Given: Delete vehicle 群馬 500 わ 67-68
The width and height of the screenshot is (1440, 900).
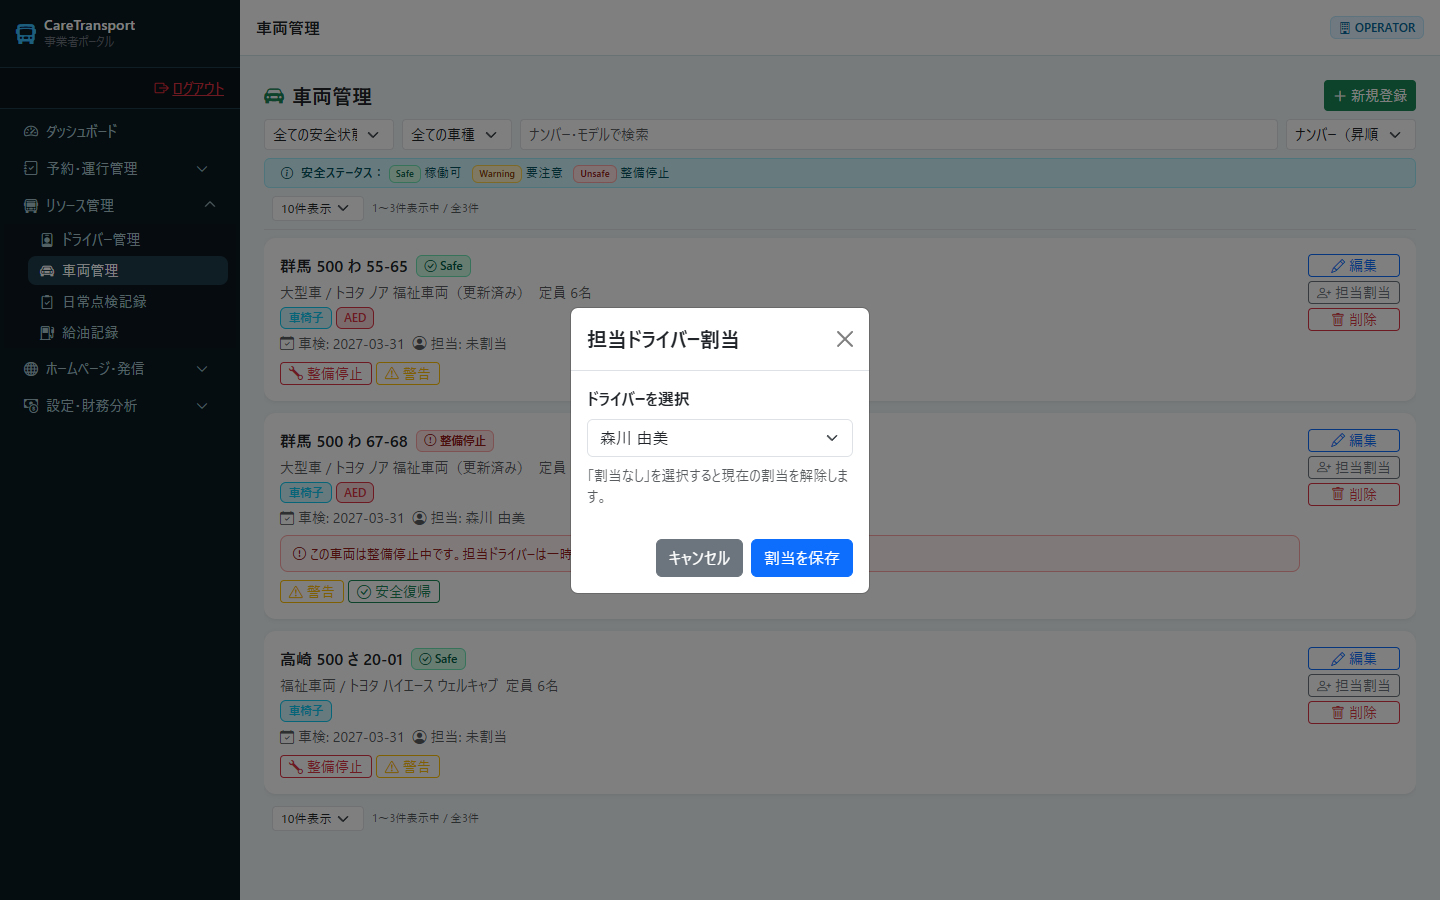Looking at the screenshot, I should 1354,494.
